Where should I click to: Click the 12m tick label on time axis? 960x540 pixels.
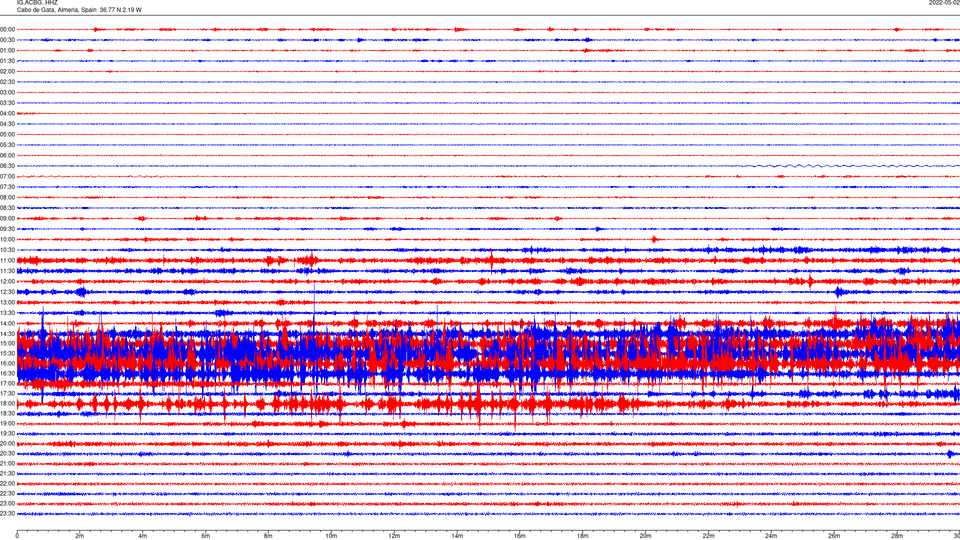[x=394, y=536]
